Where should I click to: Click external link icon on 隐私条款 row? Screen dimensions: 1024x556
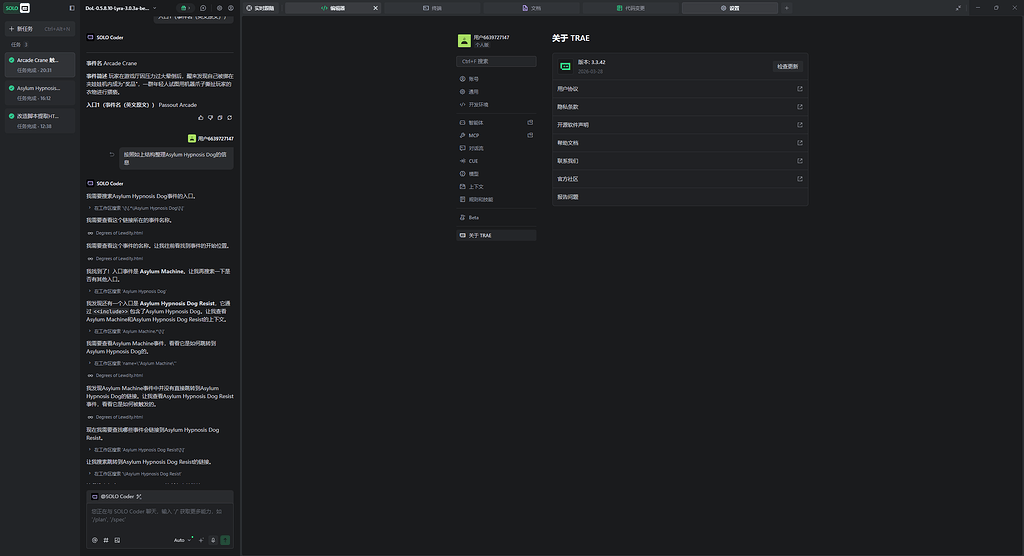[800, 106]
